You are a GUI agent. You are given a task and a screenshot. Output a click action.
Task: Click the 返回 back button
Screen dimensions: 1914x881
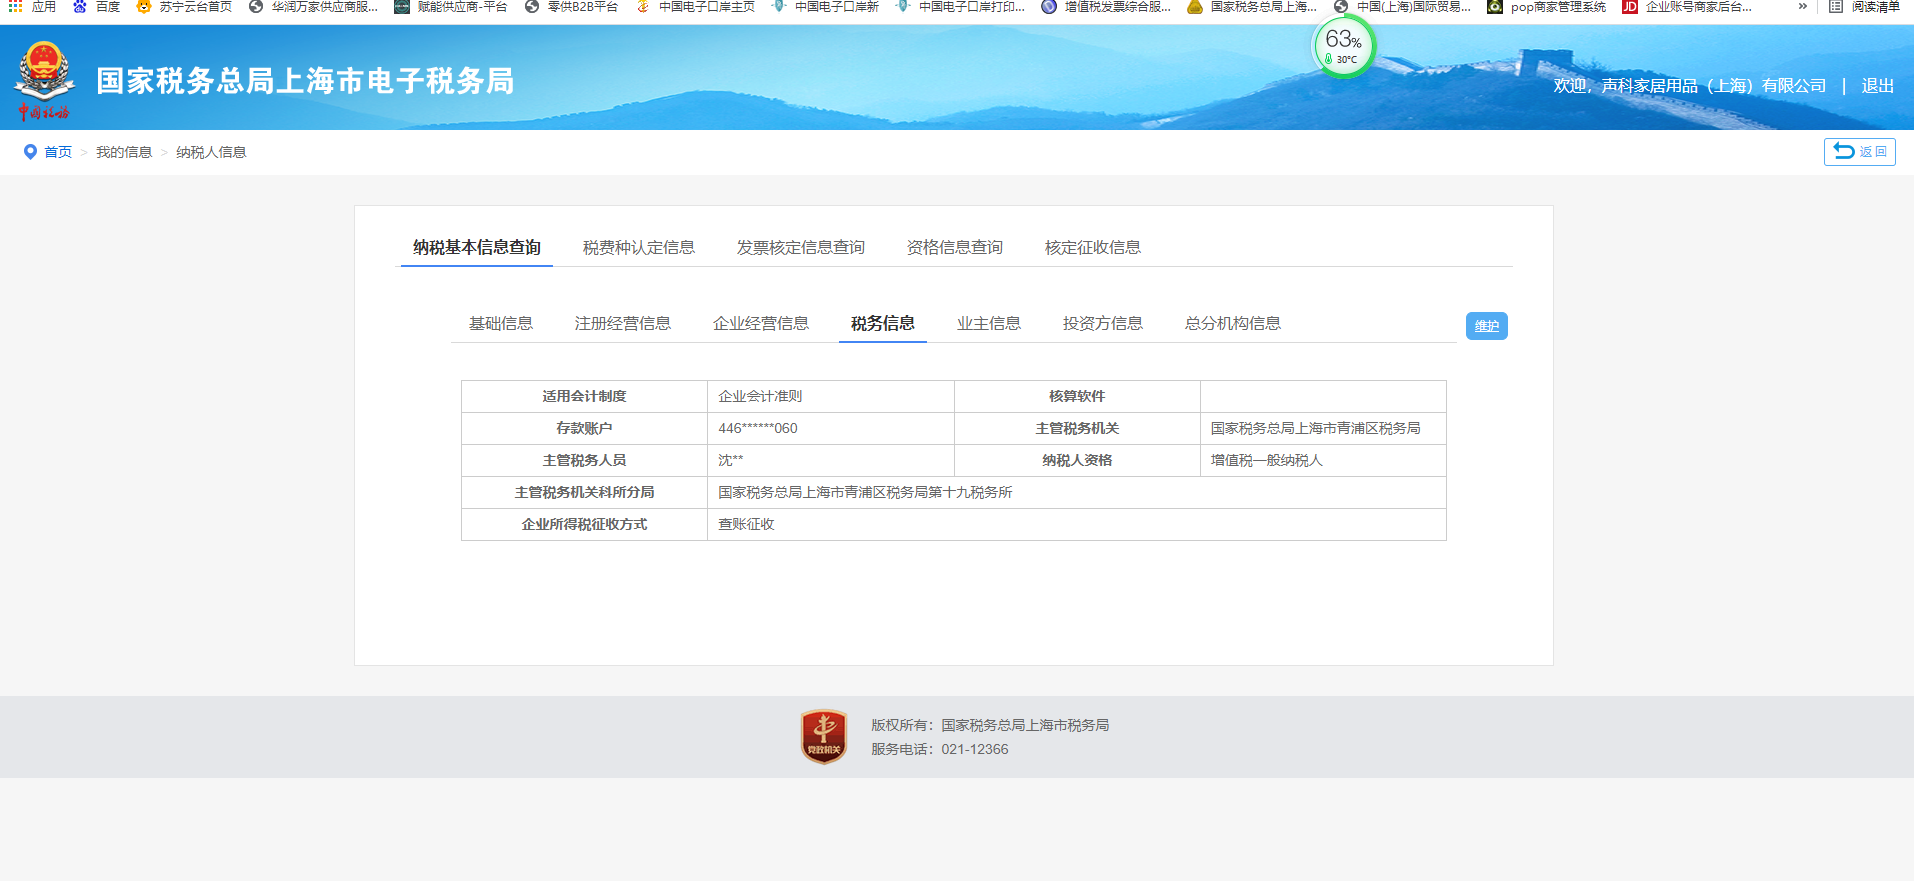[1859, 152]
